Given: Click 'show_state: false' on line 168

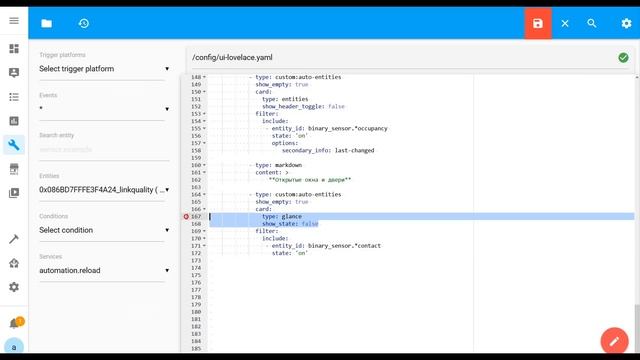Looking at the screenshot, I should tap(290, 224).
